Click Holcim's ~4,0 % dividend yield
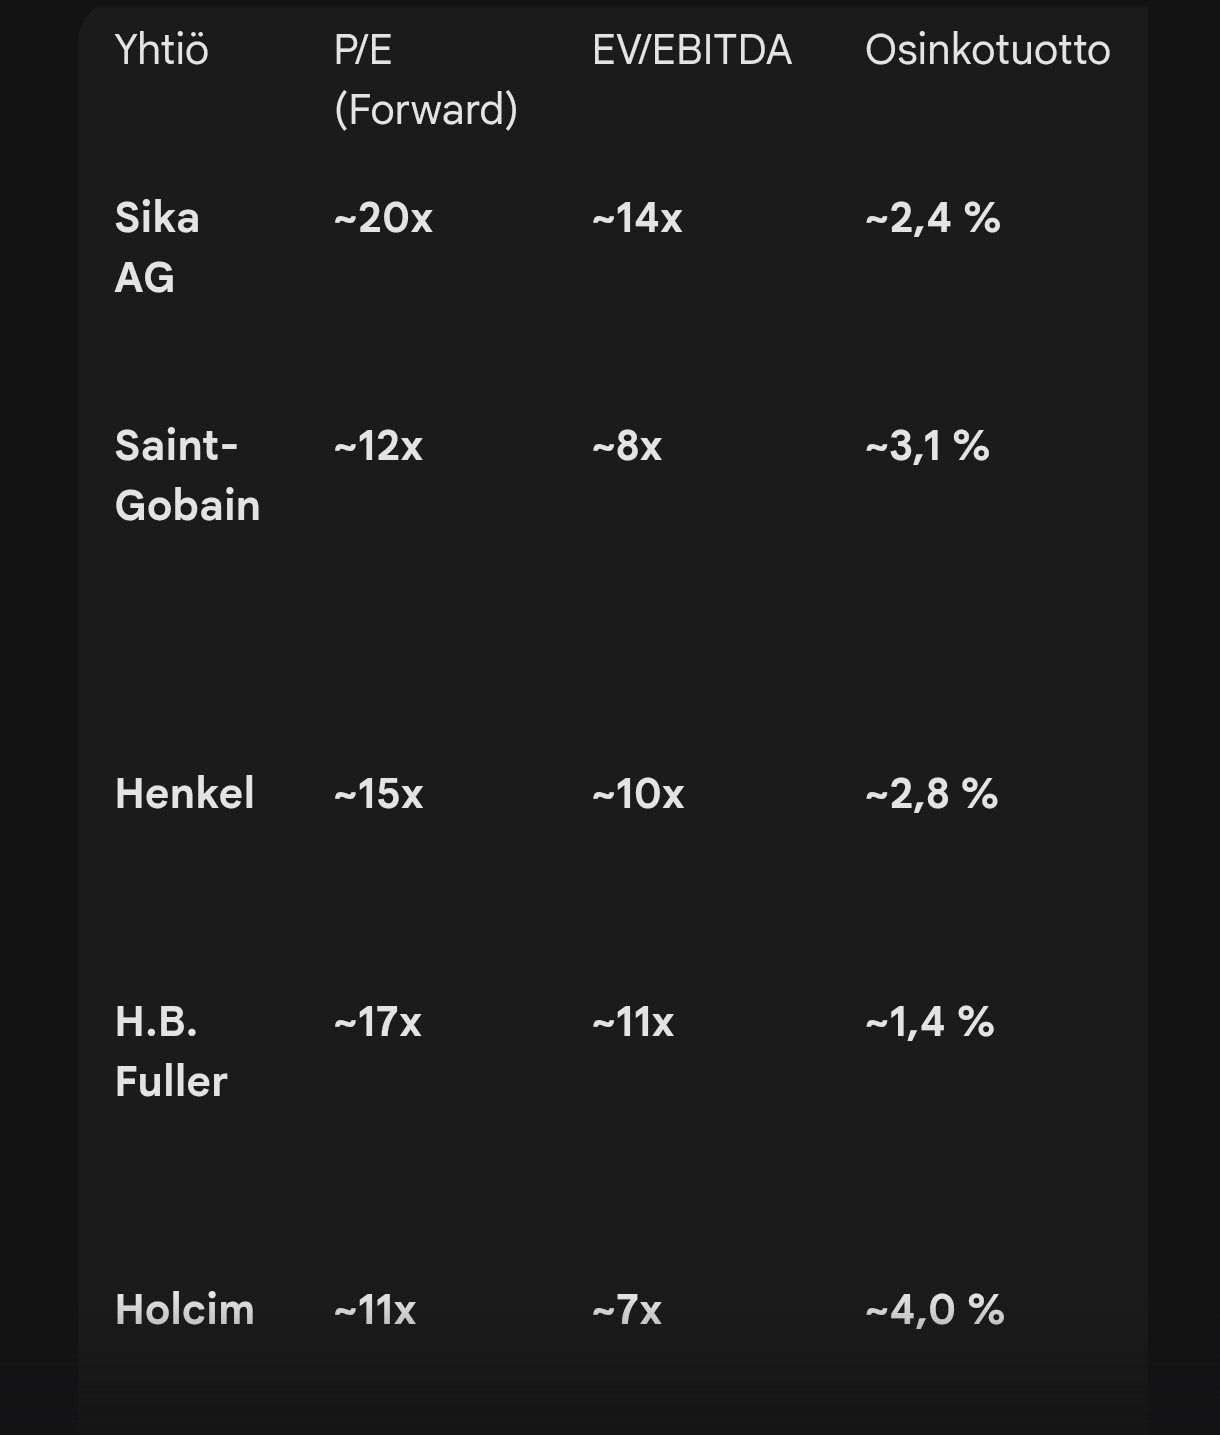 (x=934, y=1310)
